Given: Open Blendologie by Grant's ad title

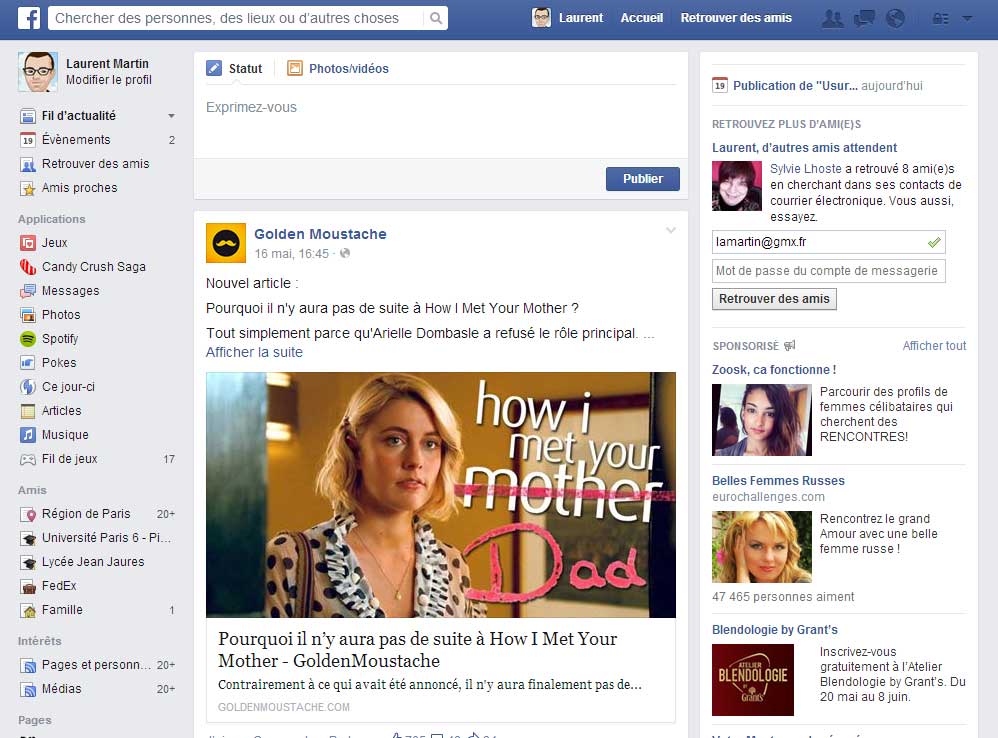Looking at the screenshot, I should click(775, 630).
